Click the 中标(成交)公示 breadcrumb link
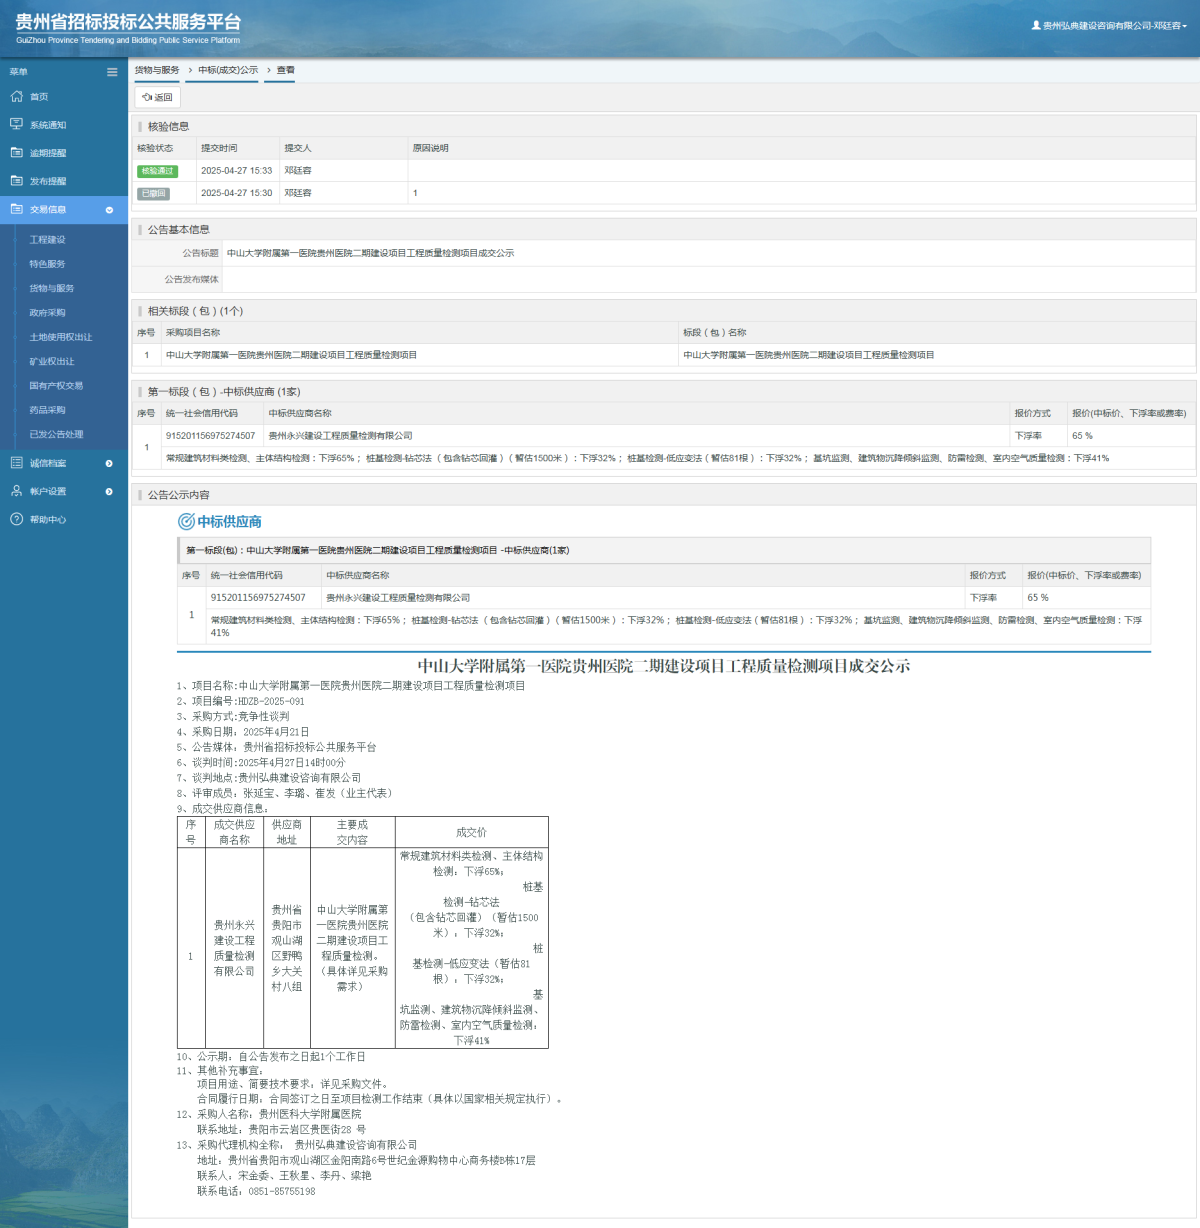 (227, 70)
